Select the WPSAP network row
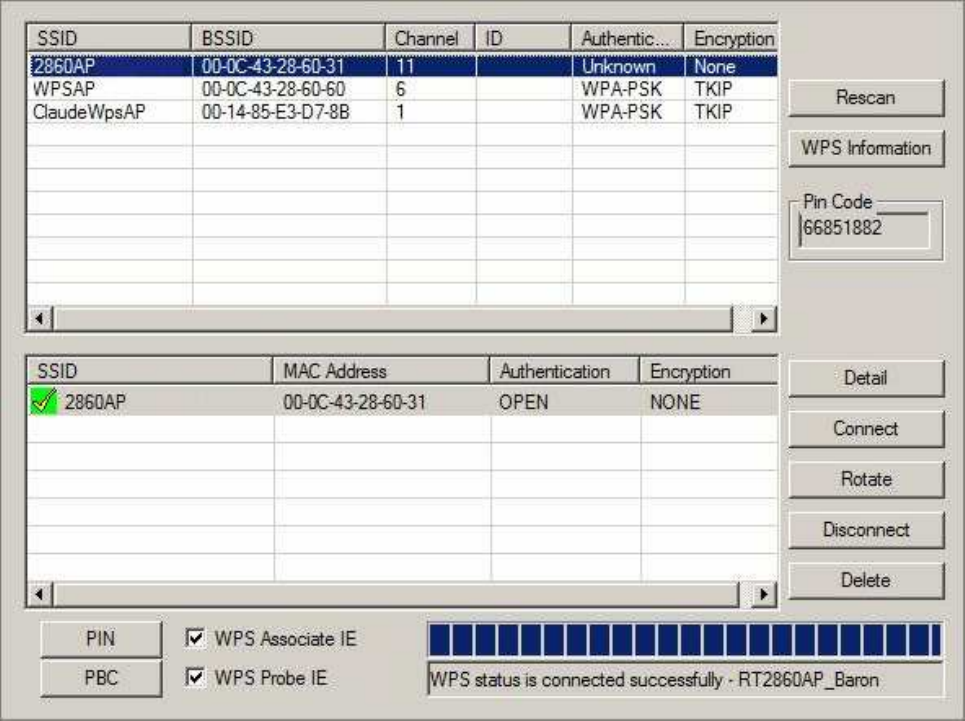 point(402,89)
